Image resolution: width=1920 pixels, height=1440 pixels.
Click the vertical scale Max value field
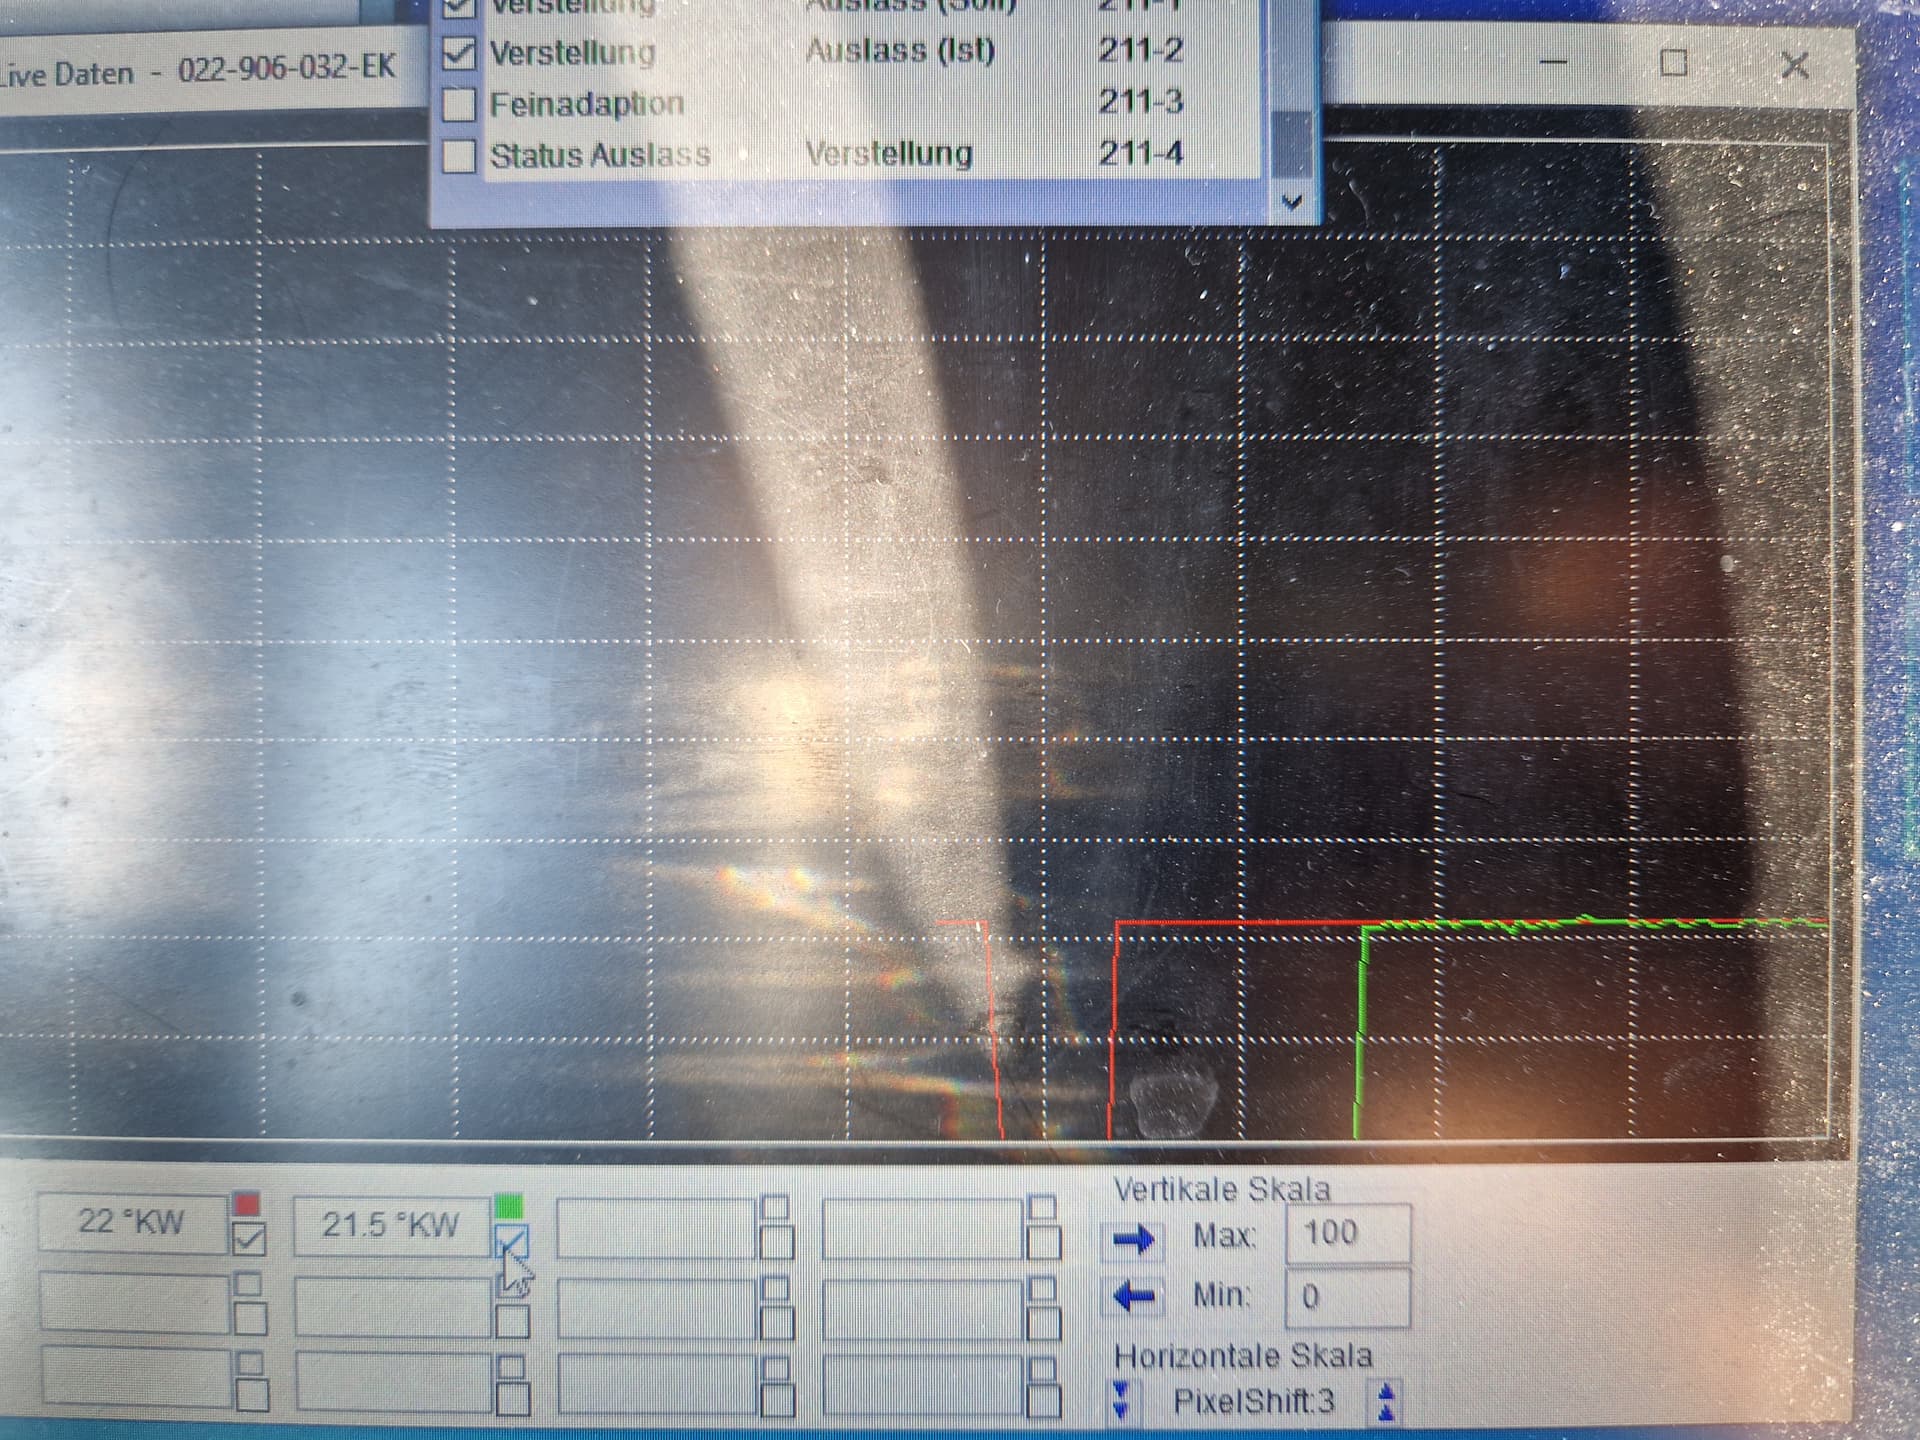[x=1347, y=1234]
